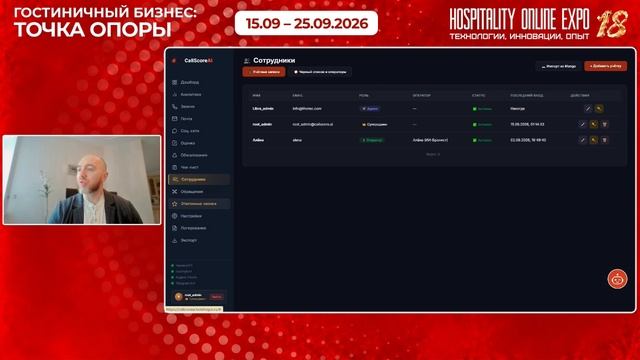The width and height of the screenshot is (640, 360).
Task: Edit the root_admin row with pencil icon
Action: pos(583,124)
